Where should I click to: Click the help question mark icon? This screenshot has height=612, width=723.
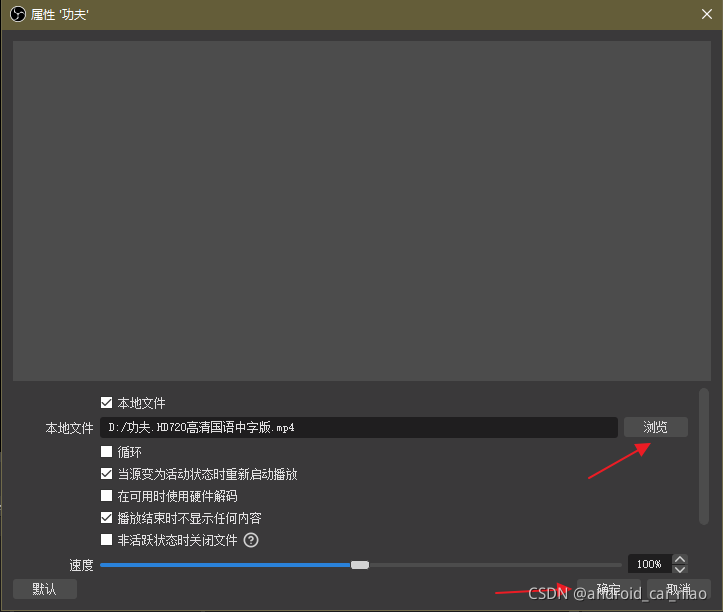point(251,540)
